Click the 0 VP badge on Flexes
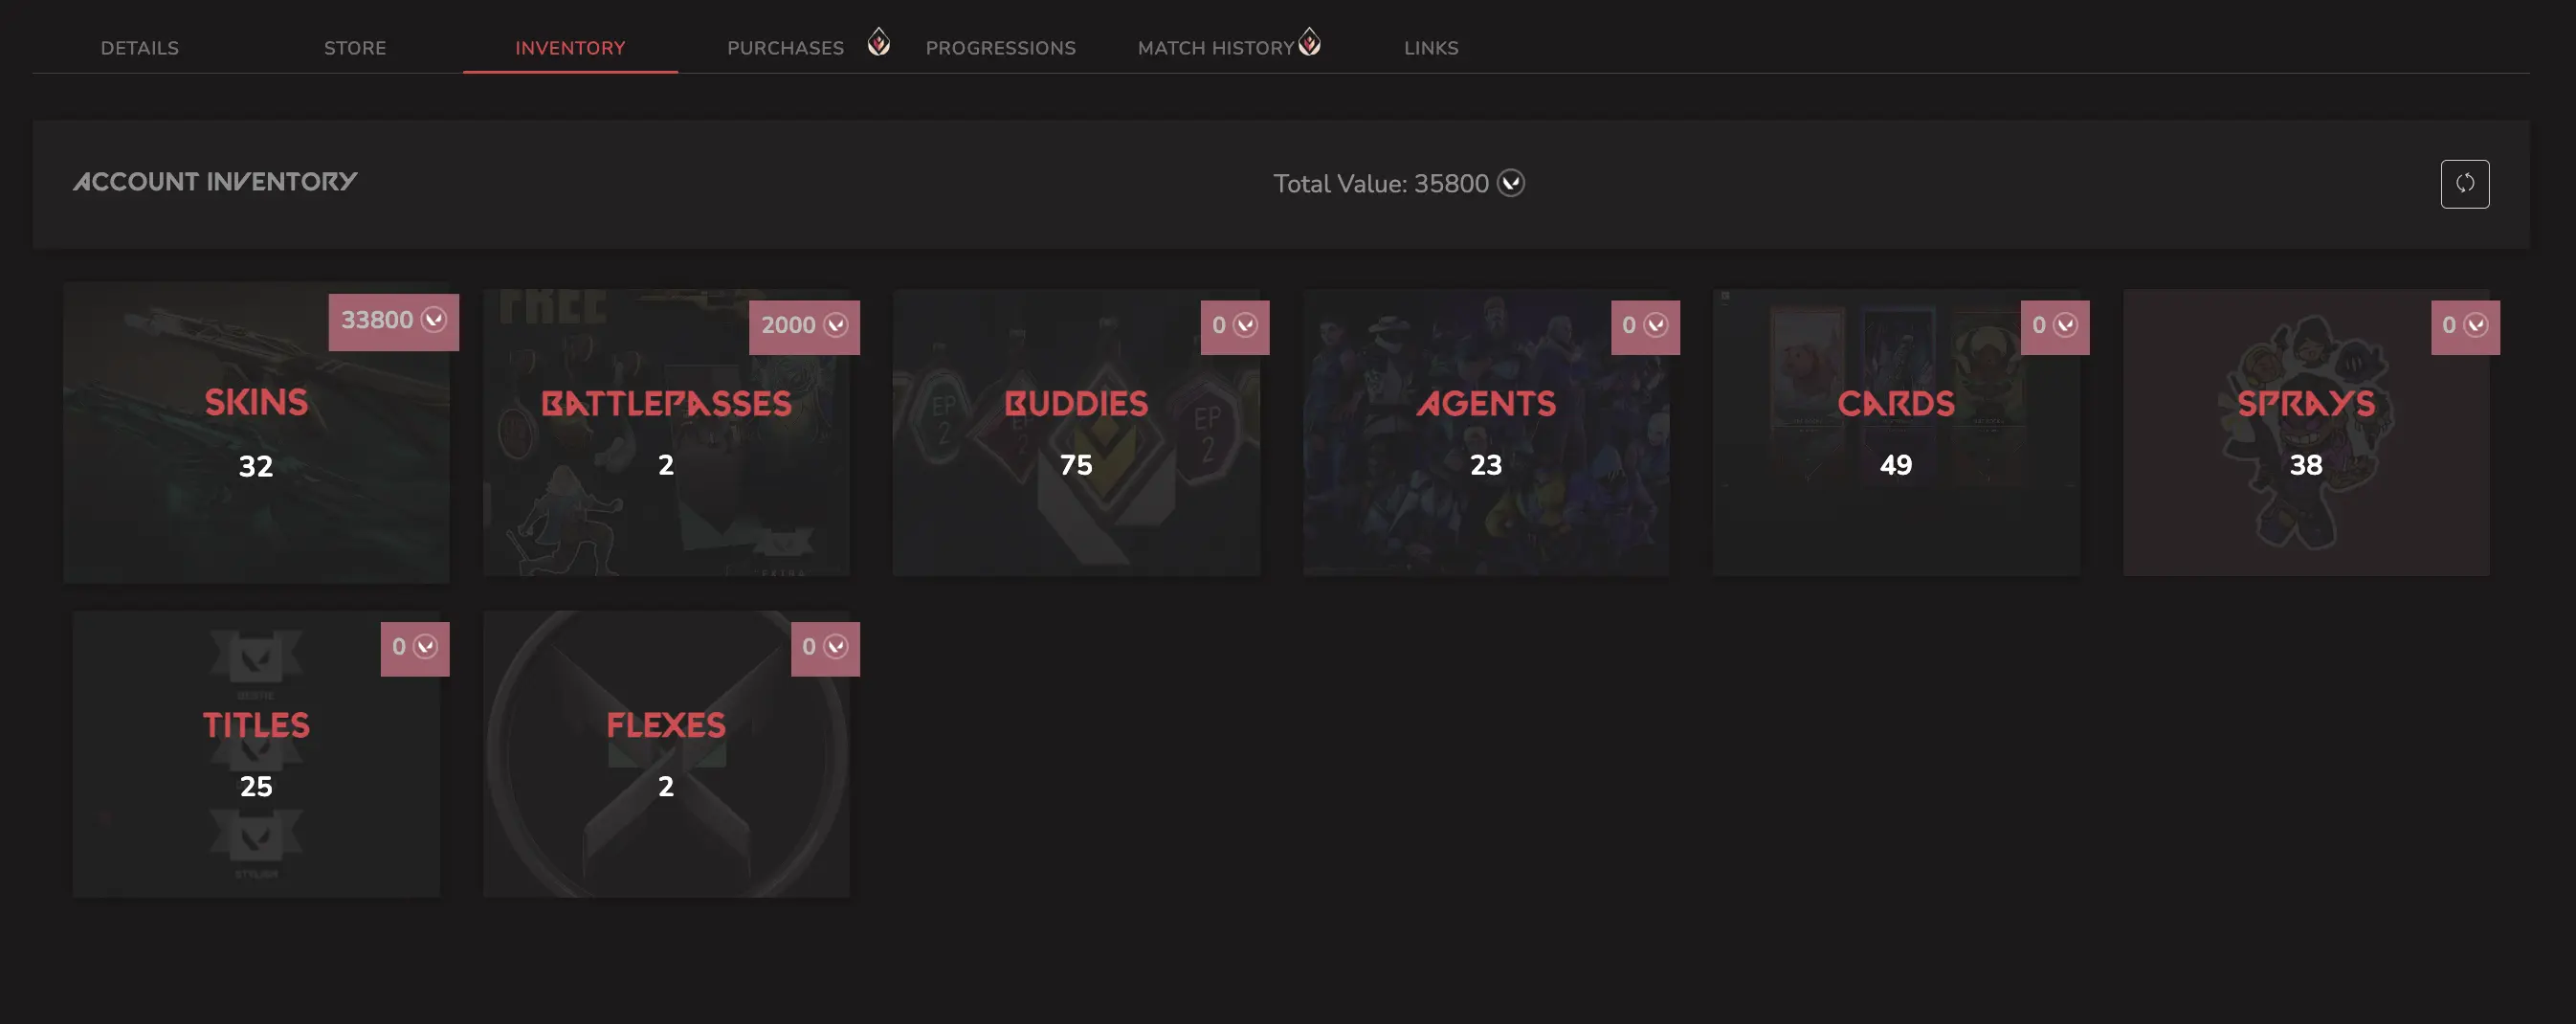This screenshot has width=2576, height=1024. (x=825, y=648)
